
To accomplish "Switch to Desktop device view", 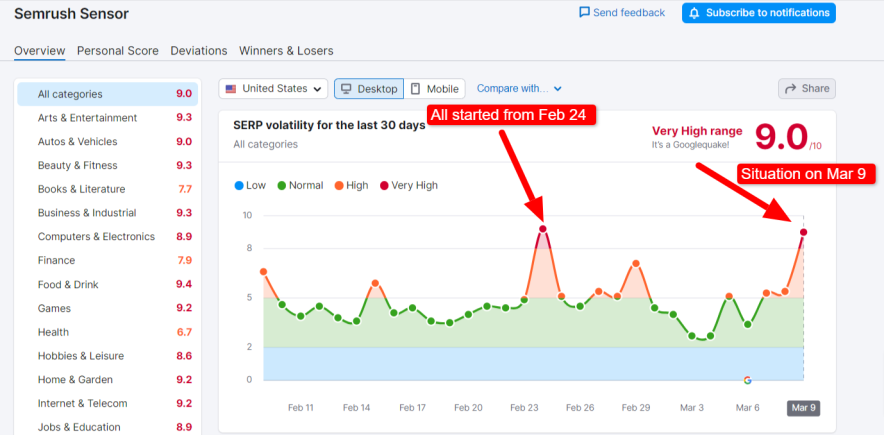I will pos(369,88).
